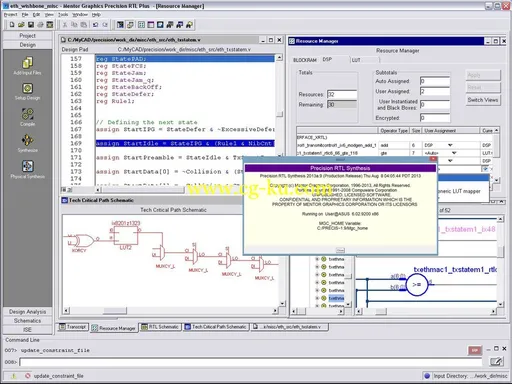
Task: Open the Design Analysis sidebar section
Action: tap(27, 312)
